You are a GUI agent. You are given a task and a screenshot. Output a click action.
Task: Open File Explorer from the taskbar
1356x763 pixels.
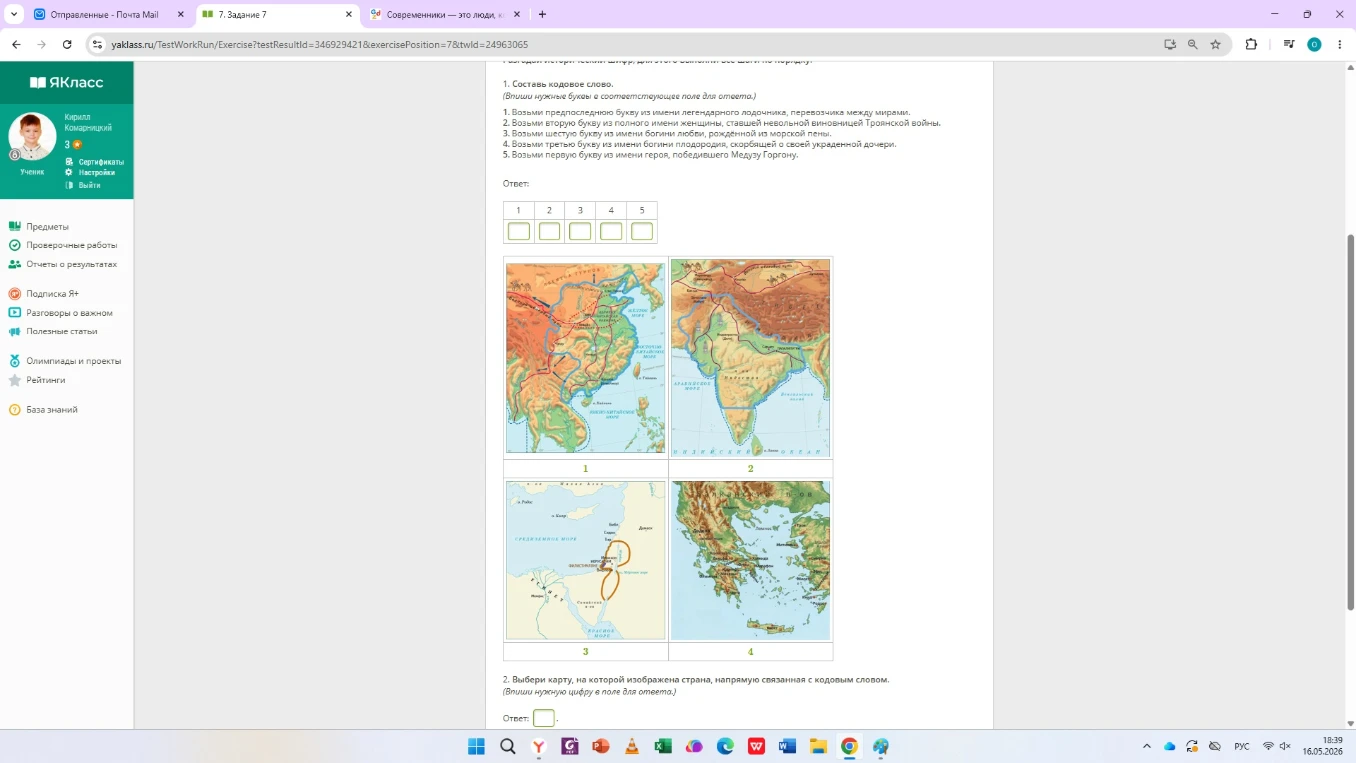pos(818,746)
